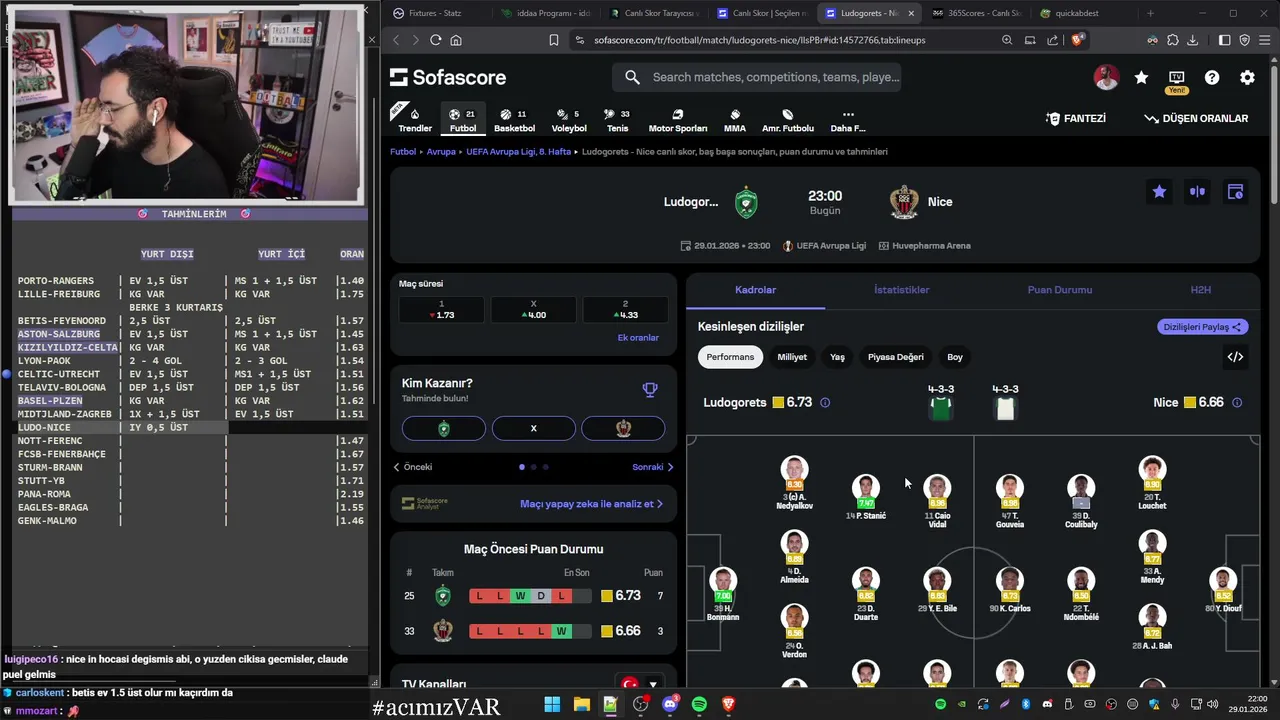Switch to the Puan Durumu tab
This screenshot has width=1280, height=720.
coord(1060,290)
